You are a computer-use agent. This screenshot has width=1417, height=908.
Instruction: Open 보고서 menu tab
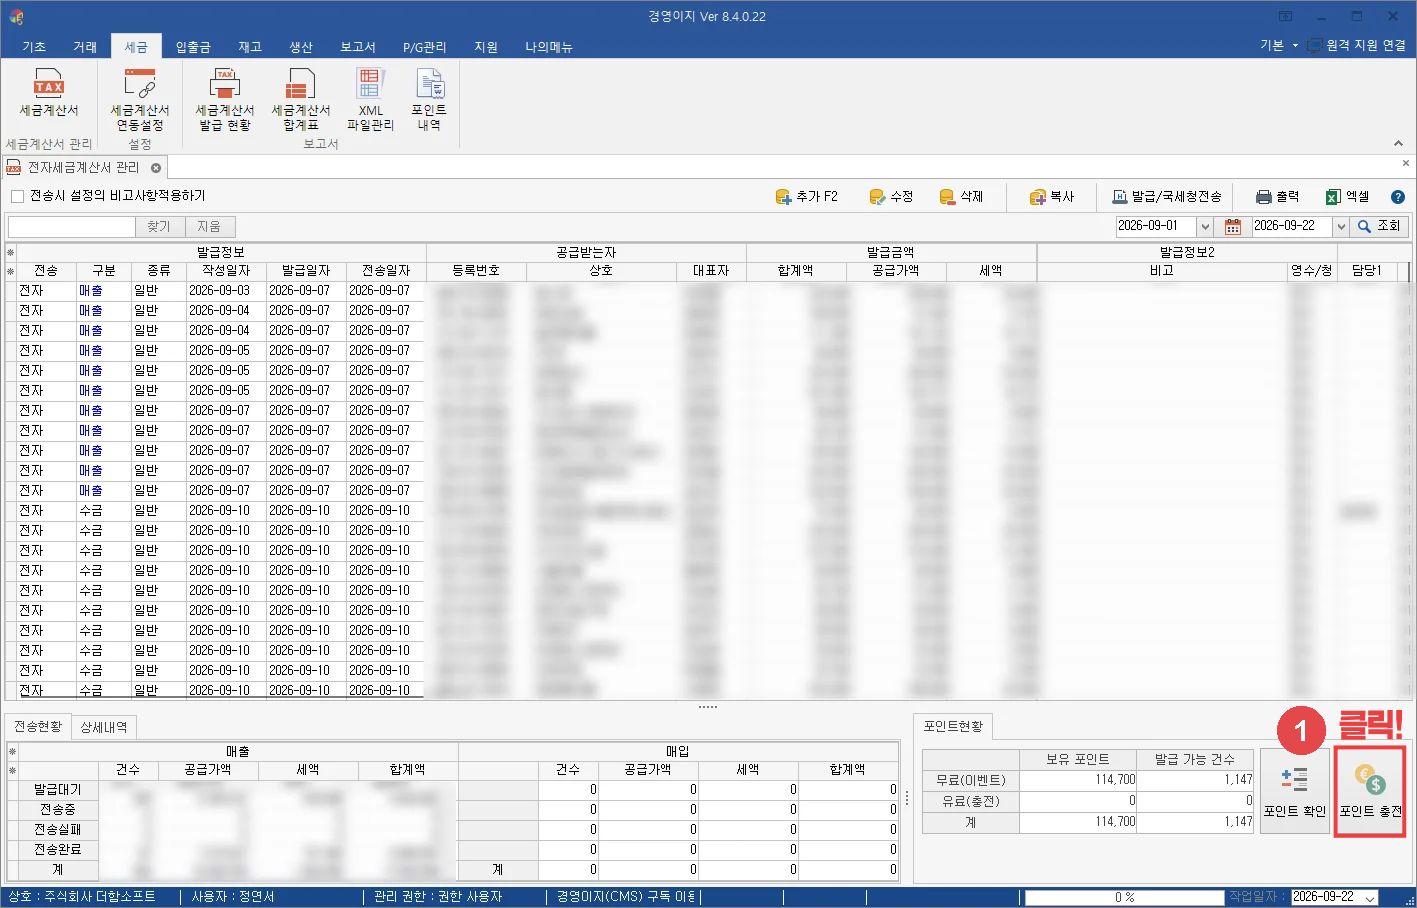(x=357, y=47)
